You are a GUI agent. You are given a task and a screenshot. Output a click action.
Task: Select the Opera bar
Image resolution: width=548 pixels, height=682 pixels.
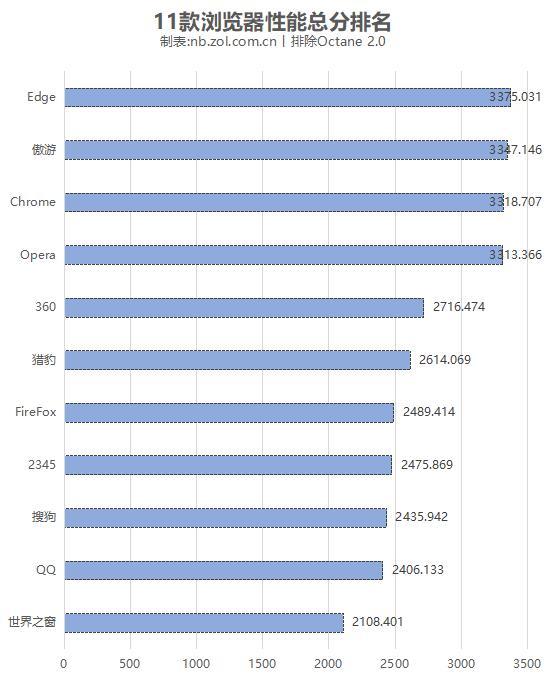[284, 255]
